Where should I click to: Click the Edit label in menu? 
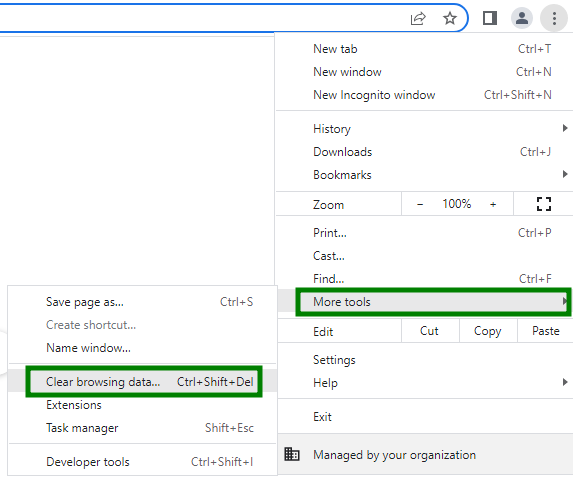pyautogui.click(x=323, y=332)
